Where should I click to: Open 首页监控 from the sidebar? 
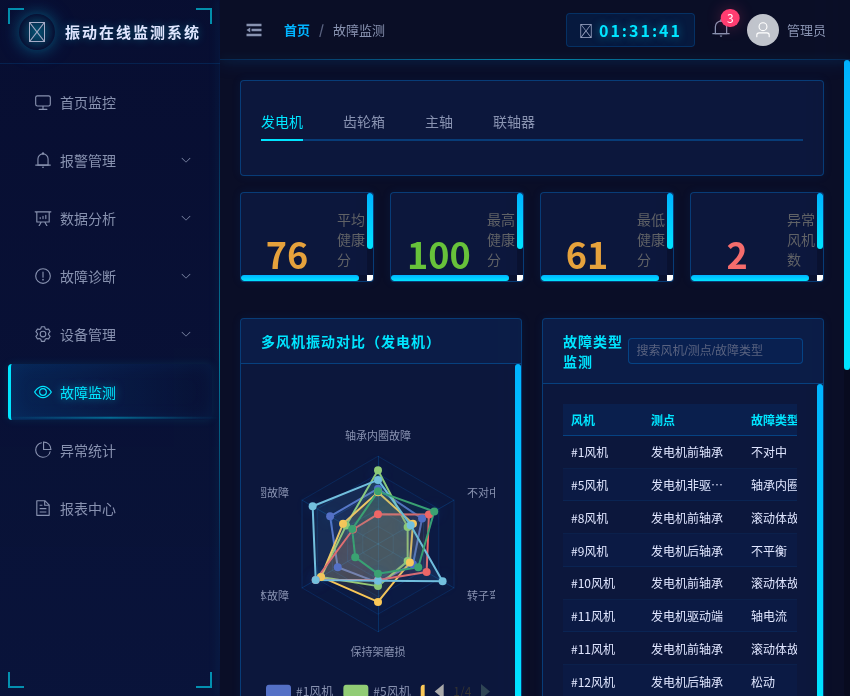[88, 103]
